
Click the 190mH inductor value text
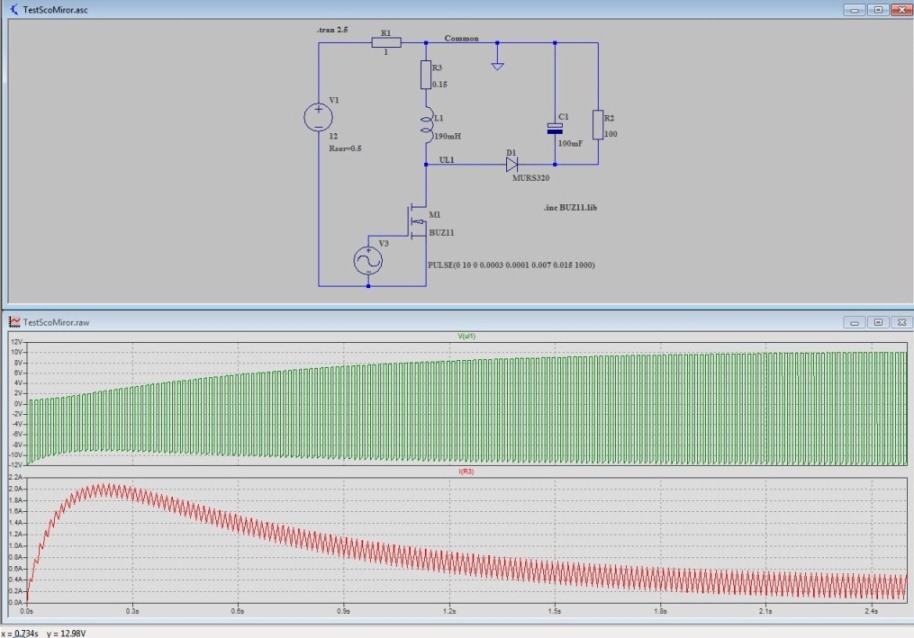pyautogui.click(x=447, y=135)
